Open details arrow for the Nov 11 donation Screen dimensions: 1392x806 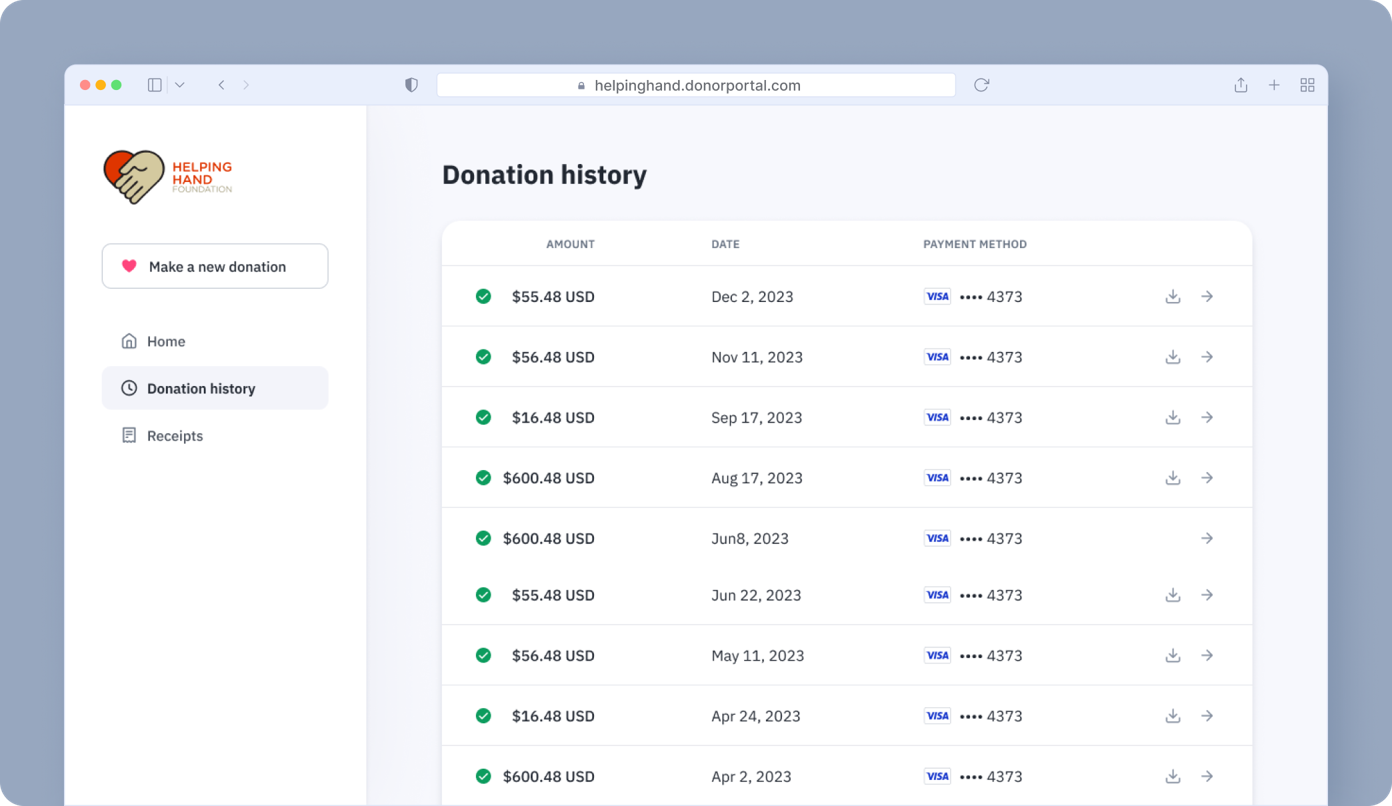pyautogui.click(x=1207, y=356)
